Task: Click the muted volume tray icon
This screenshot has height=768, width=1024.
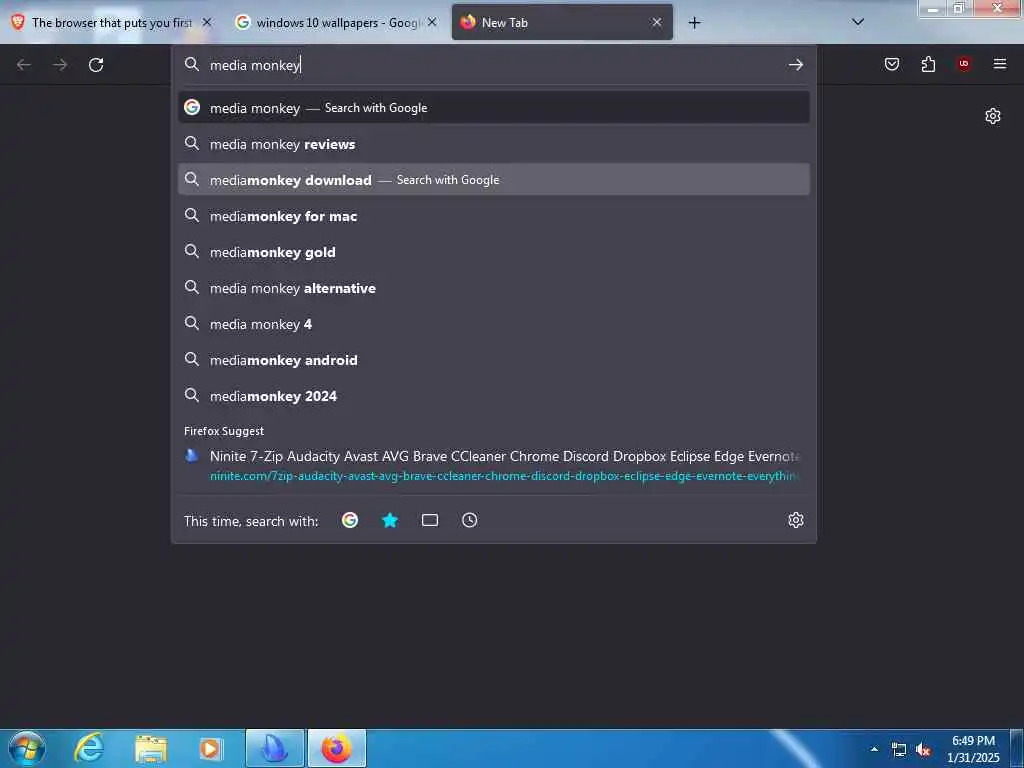Action: (923, 750)
